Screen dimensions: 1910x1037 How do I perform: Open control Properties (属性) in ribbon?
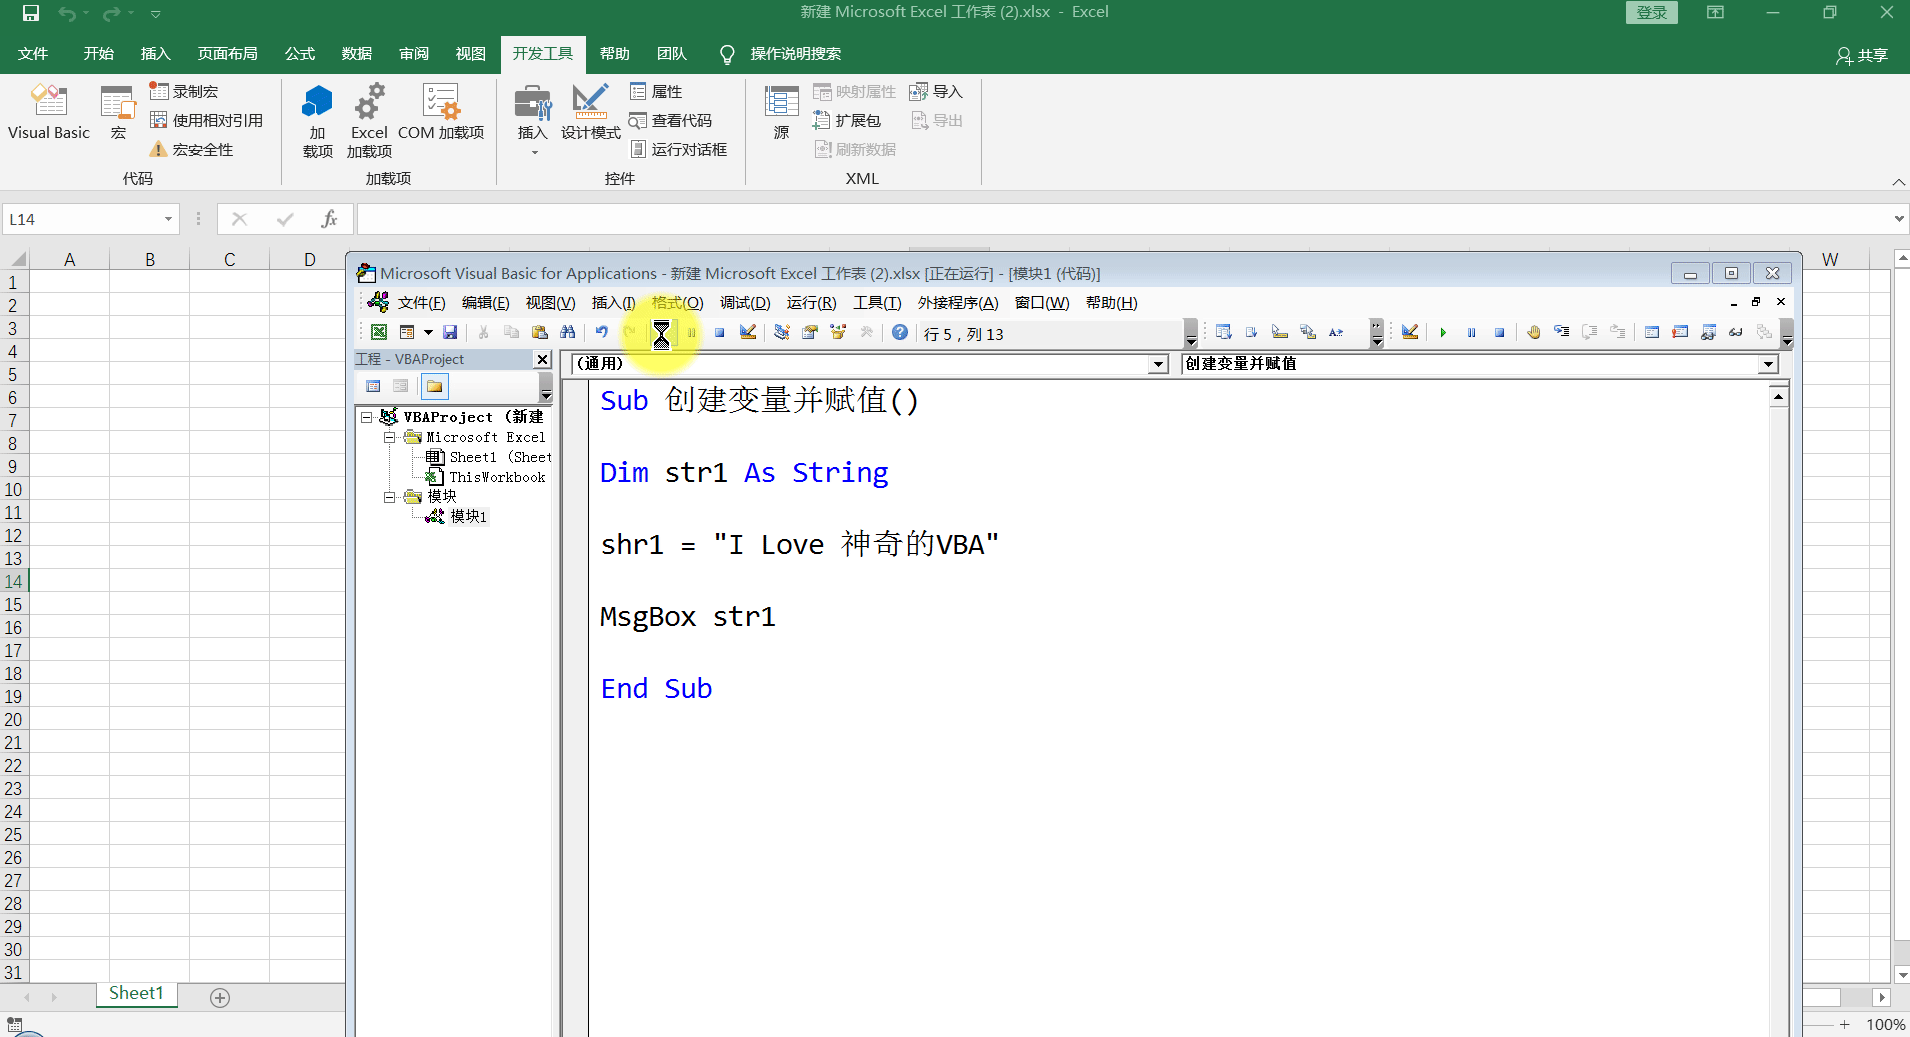click(656, 91)
